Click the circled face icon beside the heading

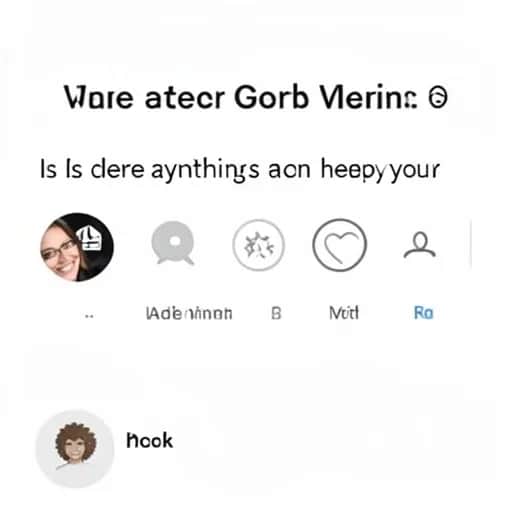coord(438,98)
